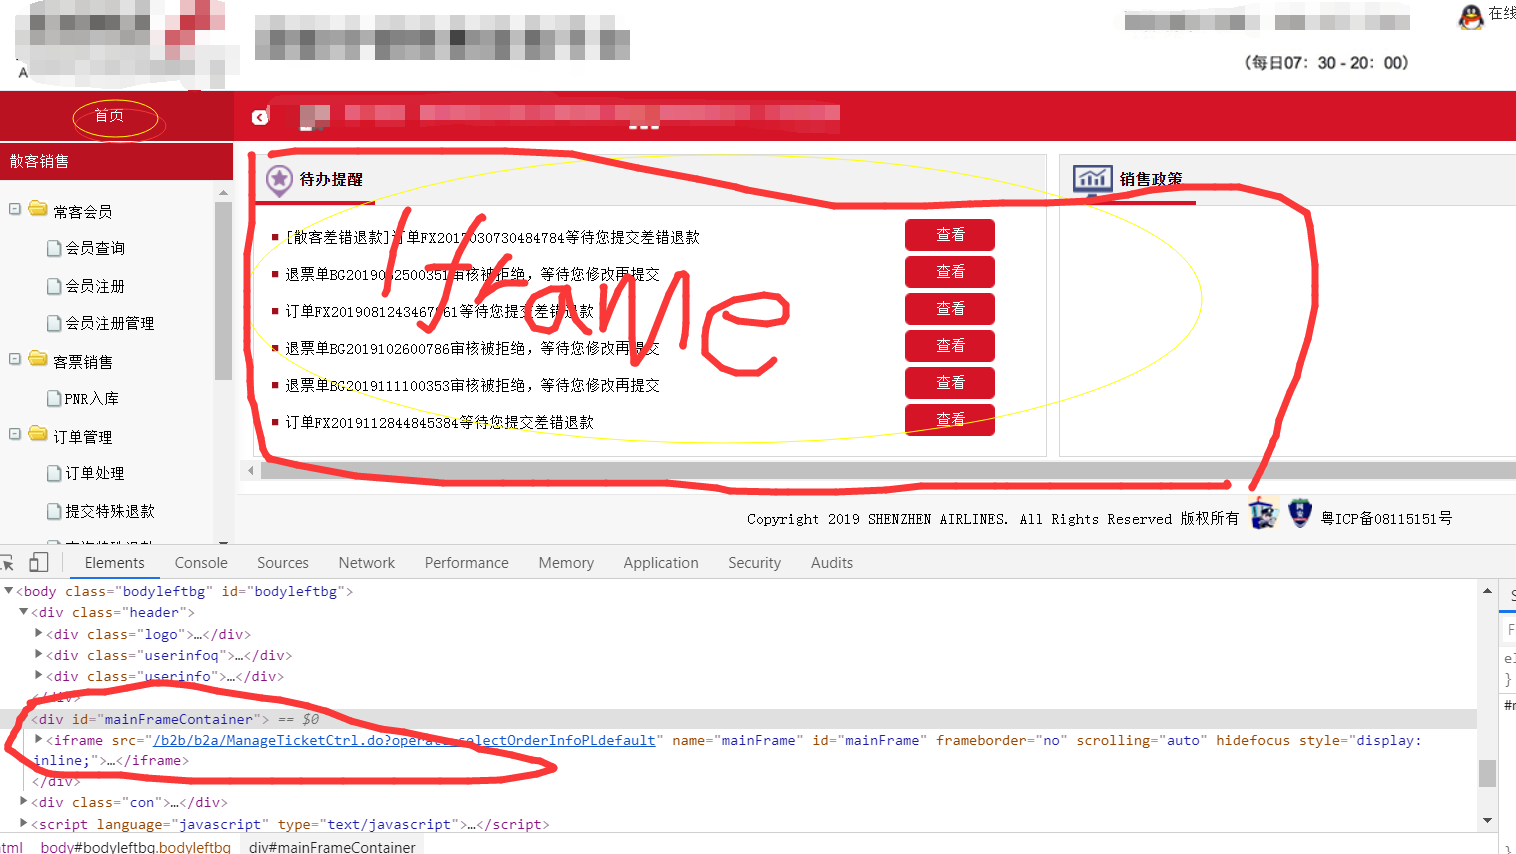
Task: Collapse the 常客会员 tree node
Action: pos(15,209)
